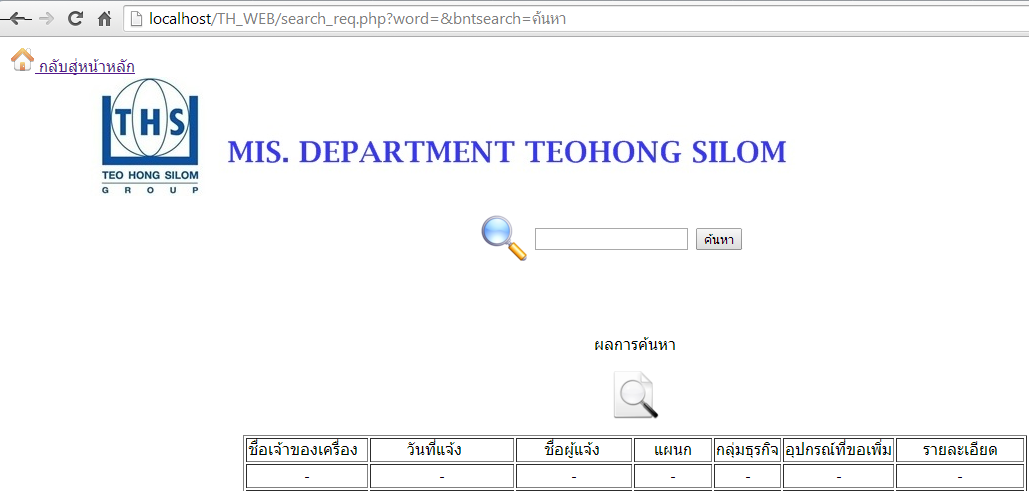Click the แผนก column header
The width and height of the screenshot is (1029, 491).
pos(673,450)
